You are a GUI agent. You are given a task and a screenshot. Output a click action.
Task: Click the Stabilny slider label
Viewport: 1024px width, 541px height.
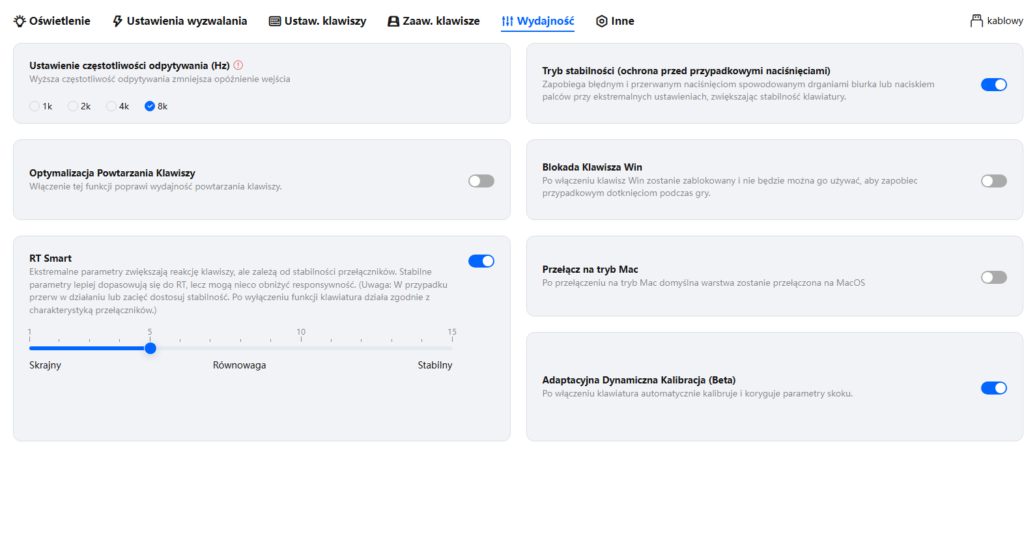click(435, 365)
